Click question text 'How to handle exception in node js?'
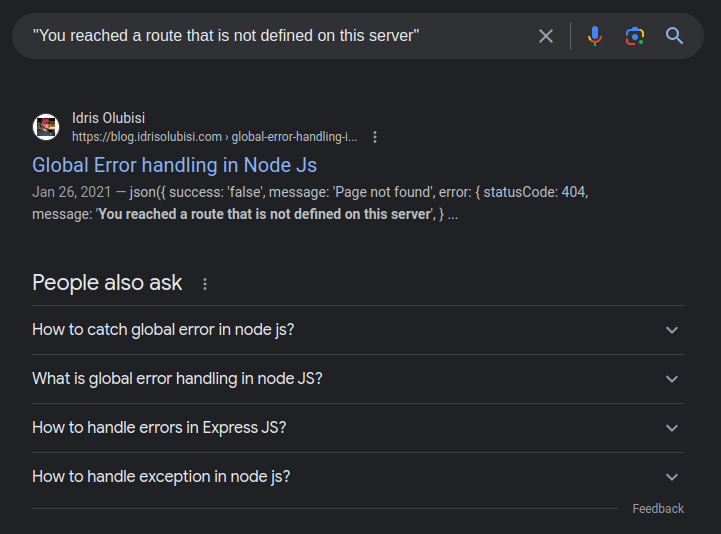 pos(161,477)
